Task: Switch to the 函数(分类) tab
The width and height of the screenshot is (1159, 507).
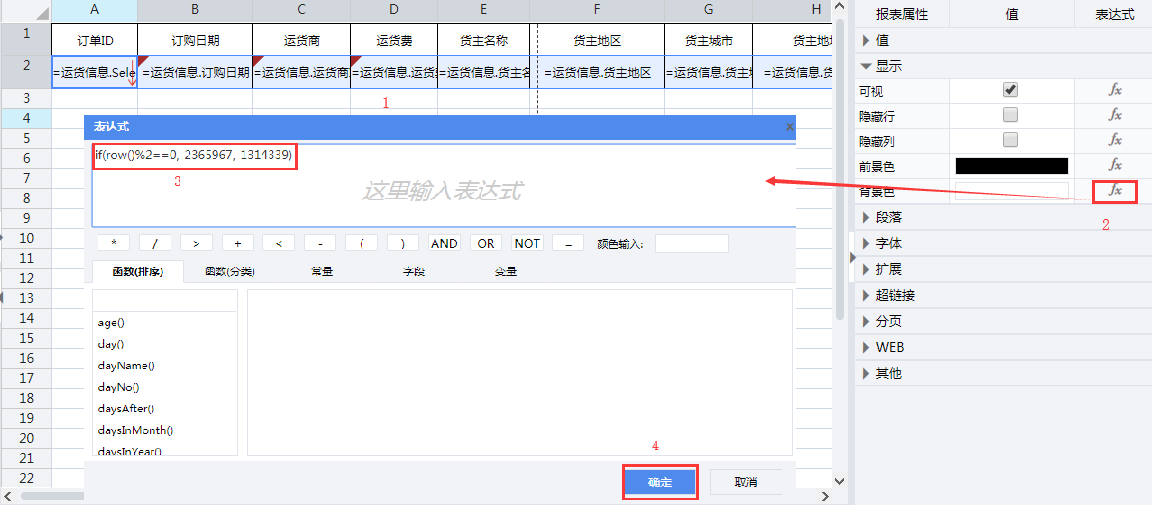Action: [x=230, y=271]
